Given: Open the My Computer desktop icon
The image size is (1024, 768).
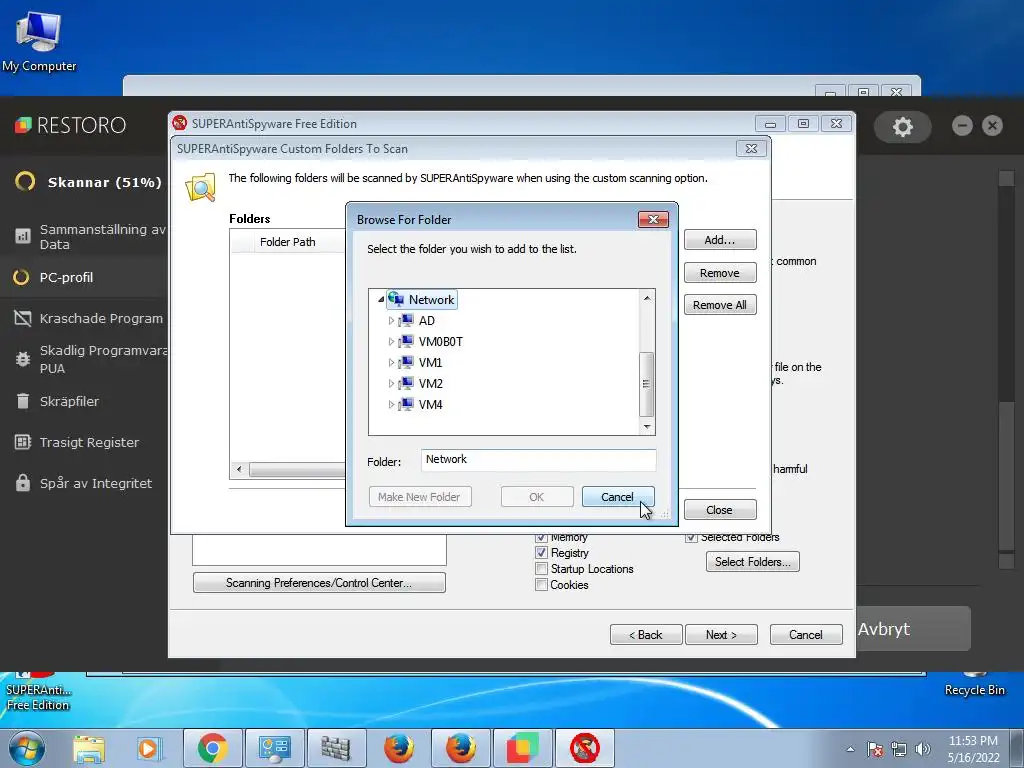Looking at the screenshot, I should (x=39, y=40).
